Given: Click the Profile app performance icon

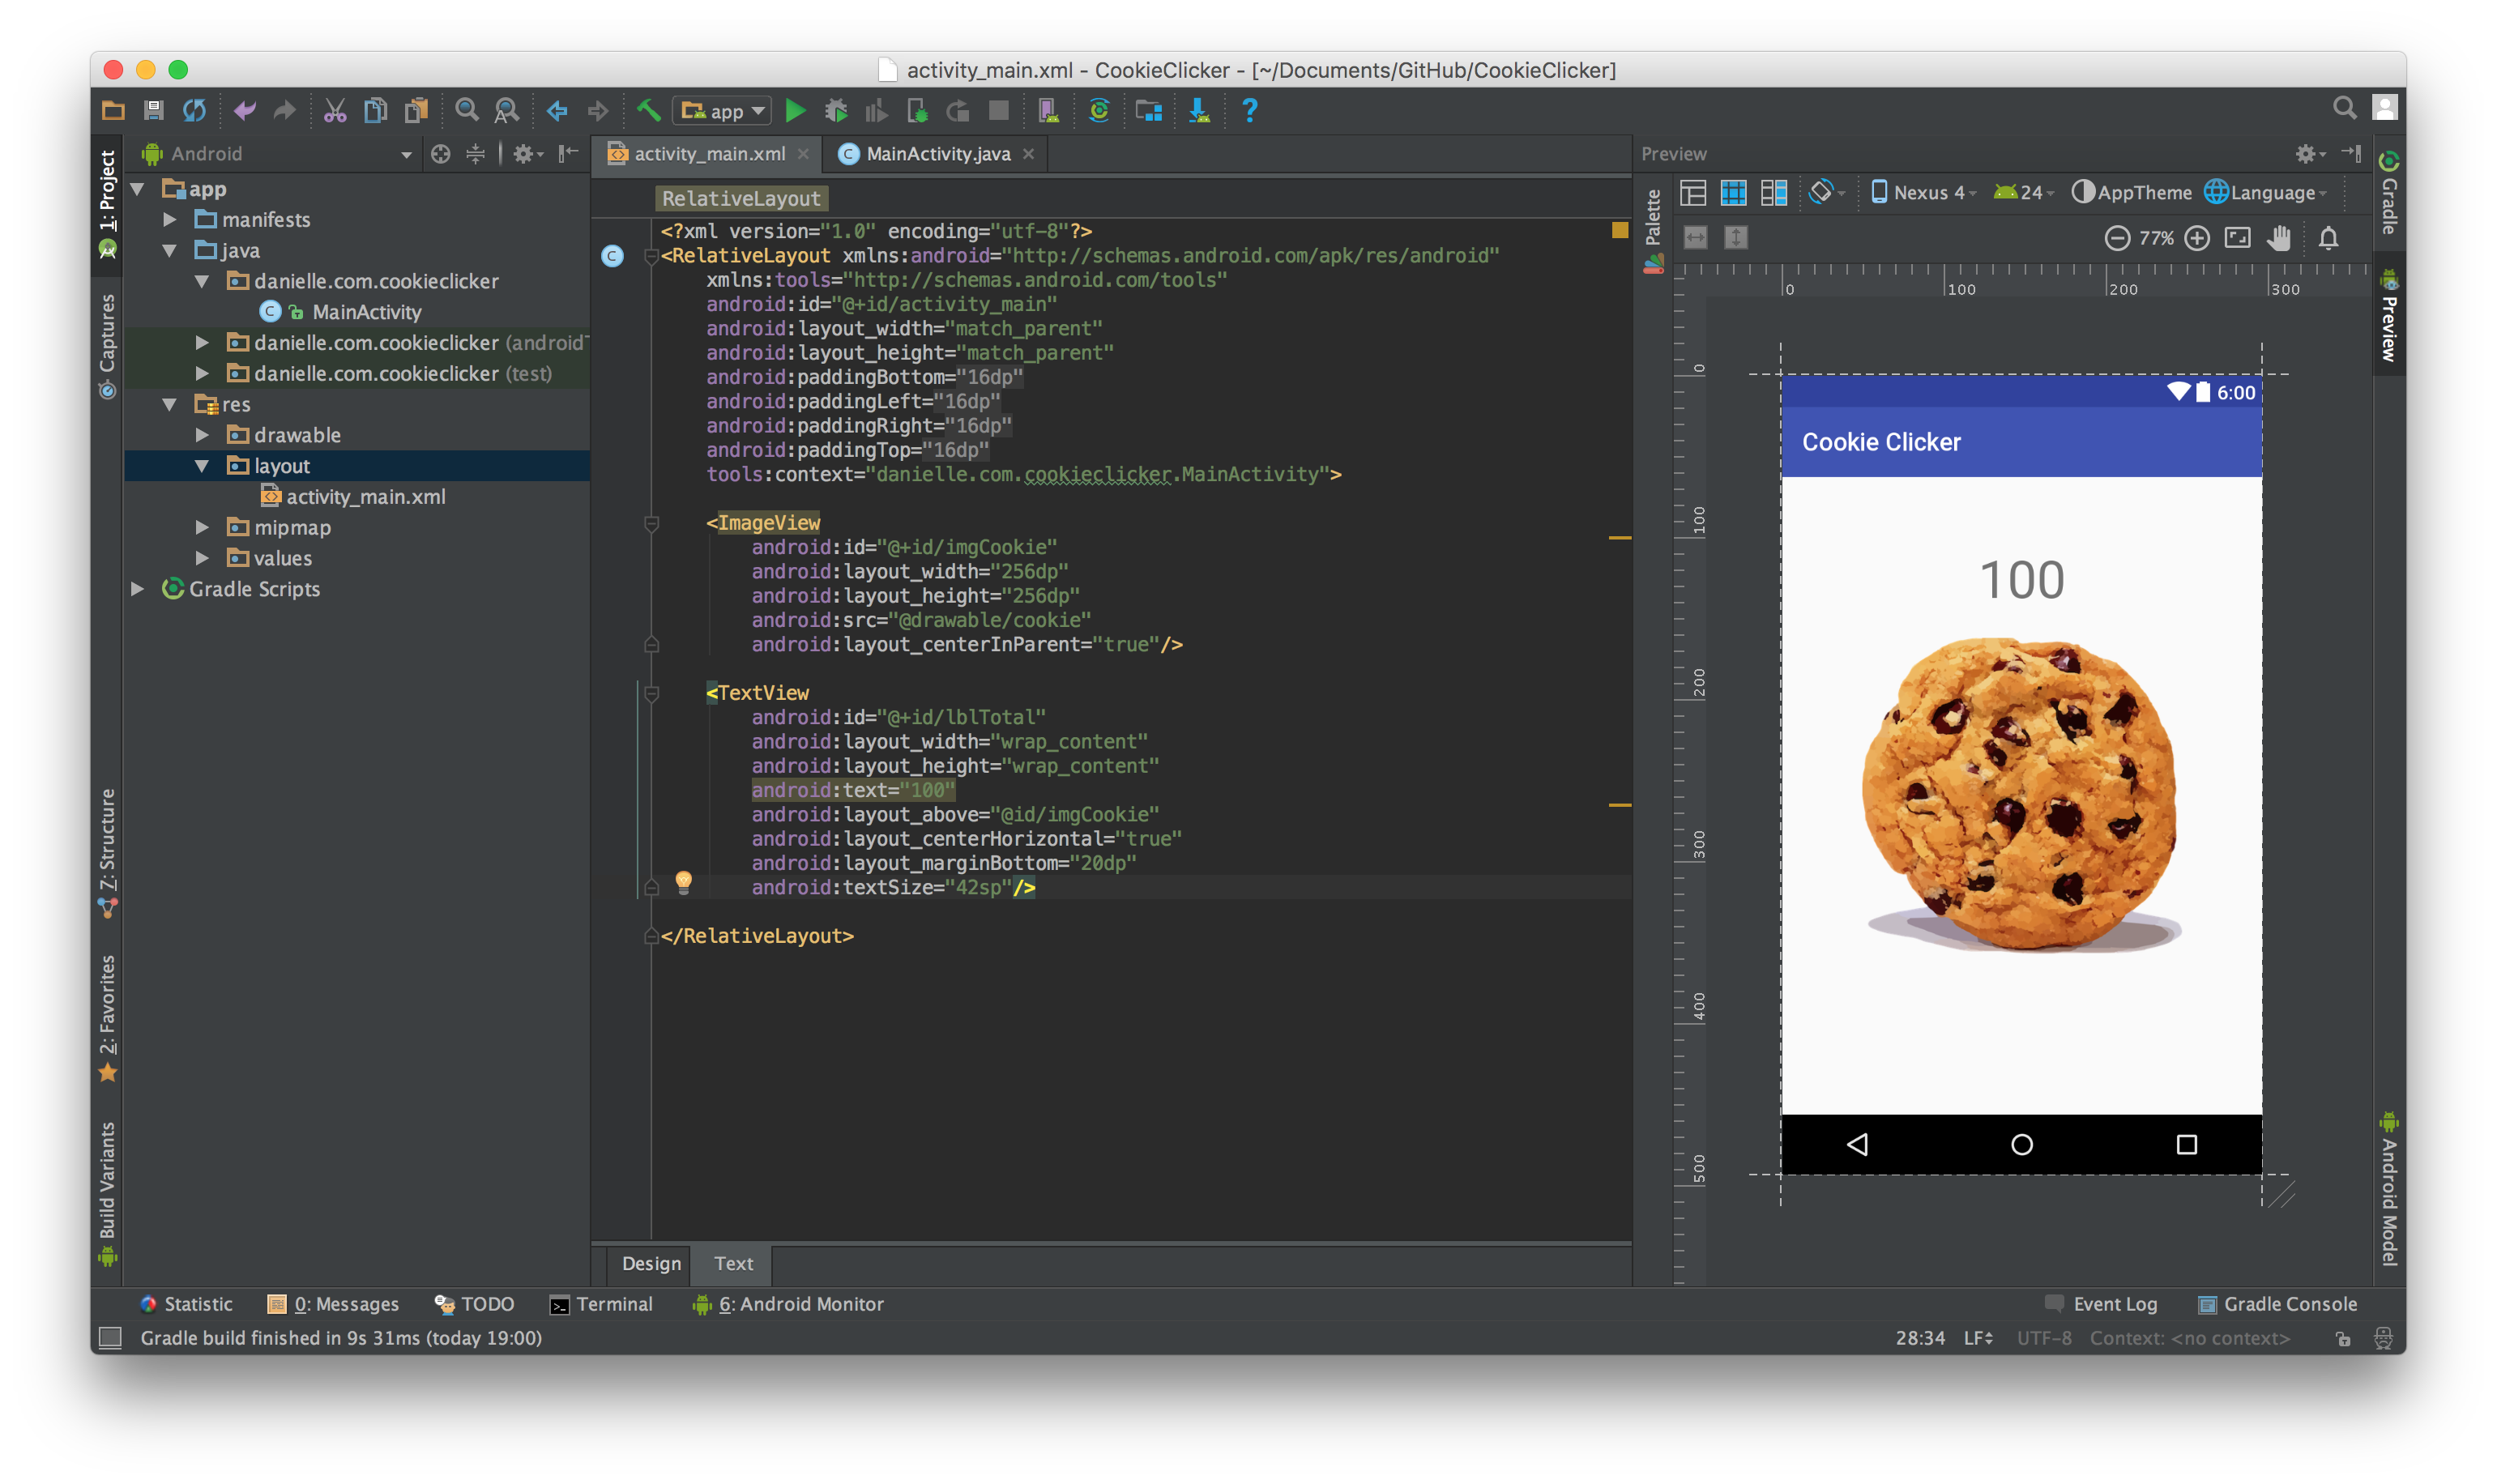Looking at the screenshot, I should tap(877, 111).
